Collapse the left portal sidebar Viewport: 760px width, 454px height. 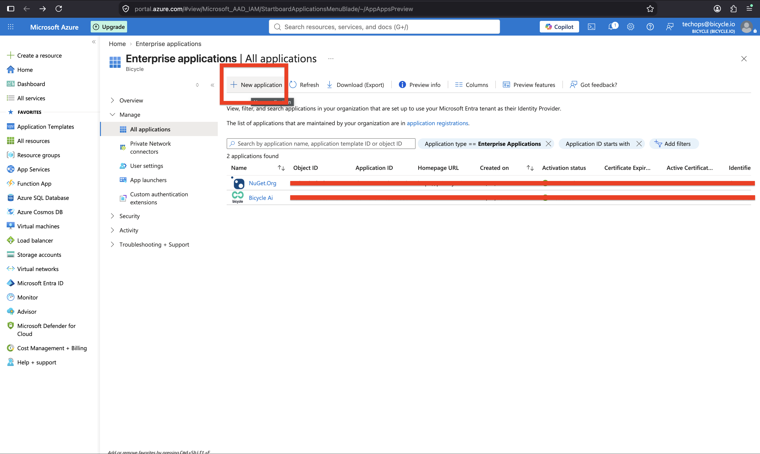click(x=94, y=42)
